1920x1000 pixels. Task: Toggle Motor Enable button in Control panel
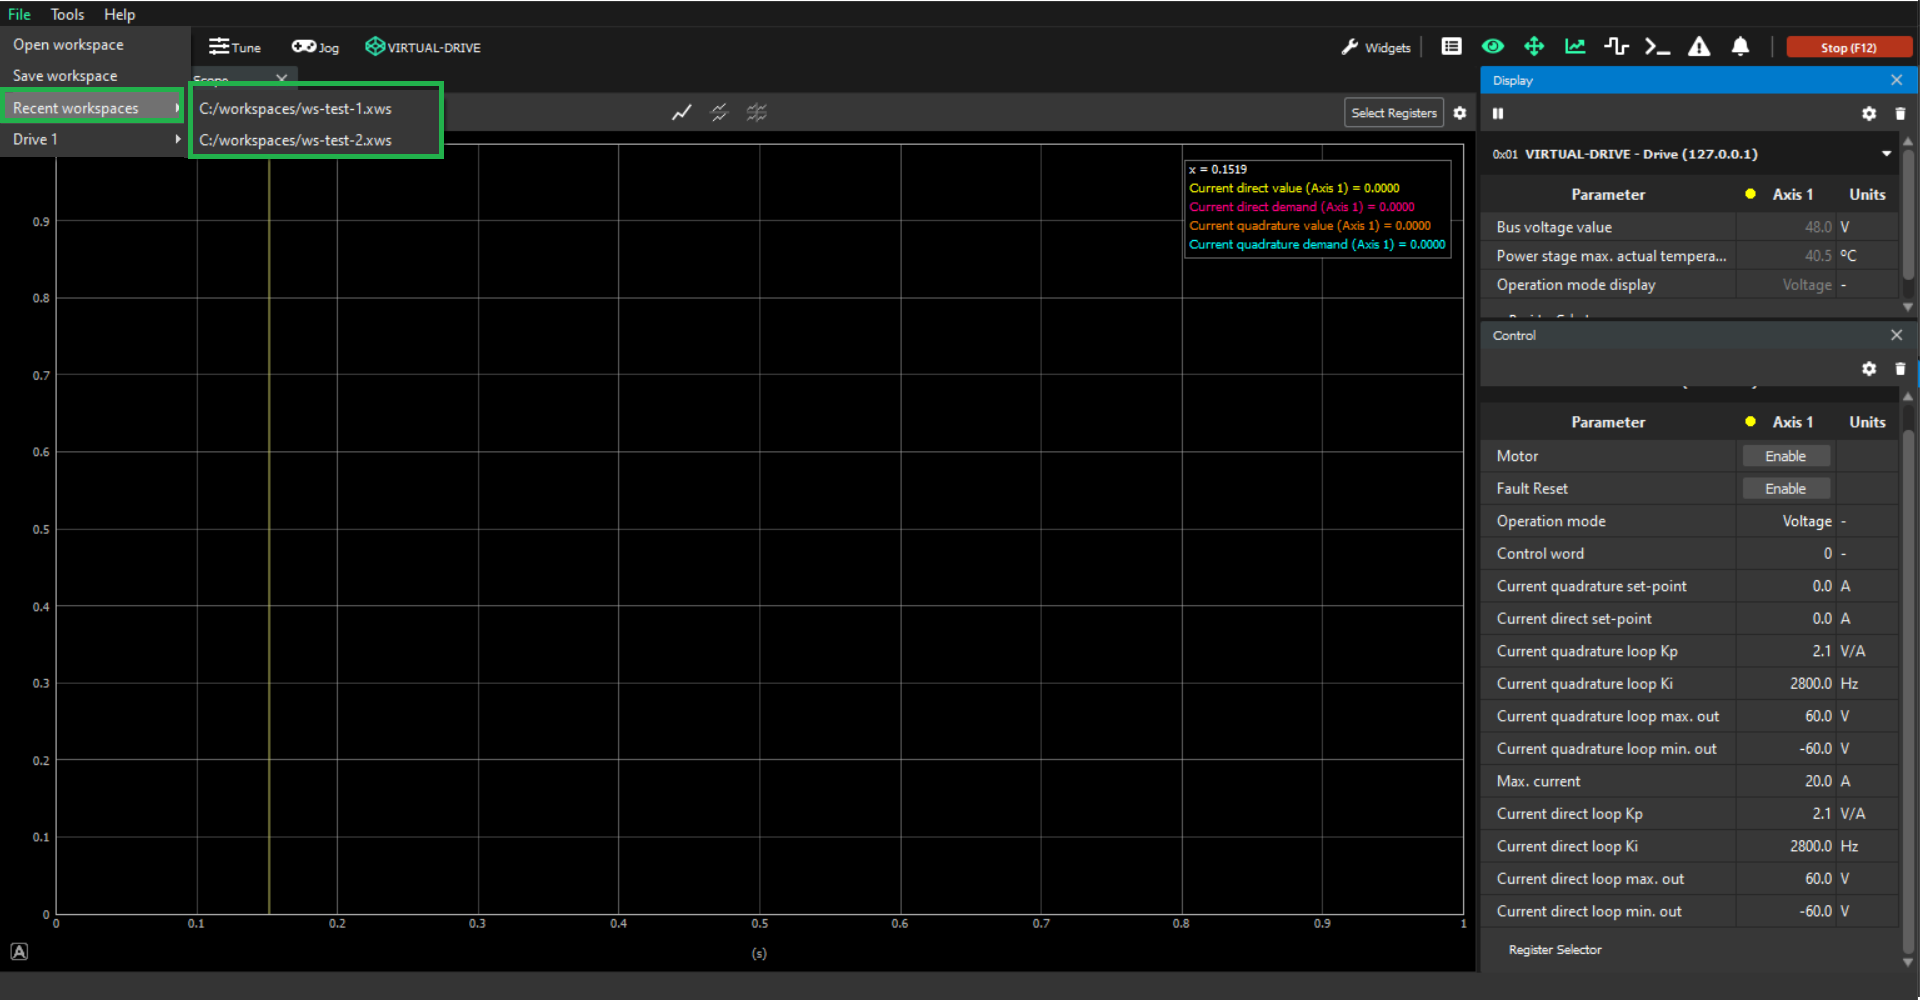pyautogui.click(x=1785, y=456)
